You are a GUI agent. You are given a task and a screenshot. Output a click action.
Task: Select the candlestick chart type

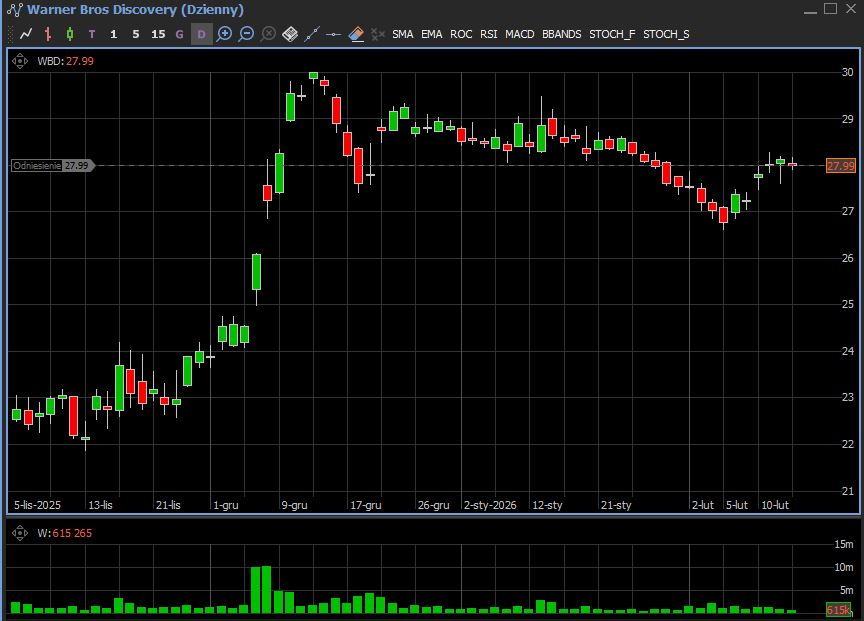coord(70,34)
